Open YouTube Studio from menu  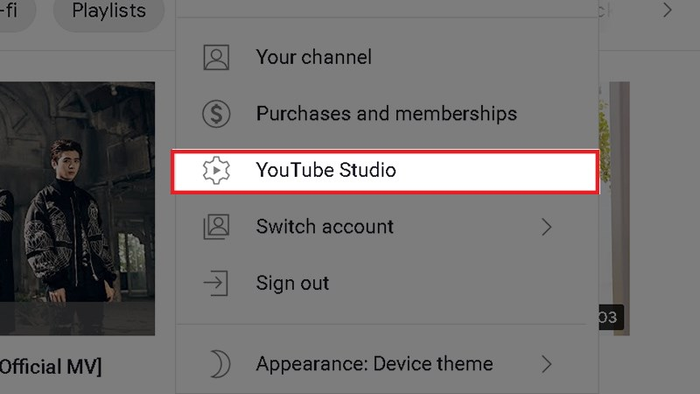385,172
